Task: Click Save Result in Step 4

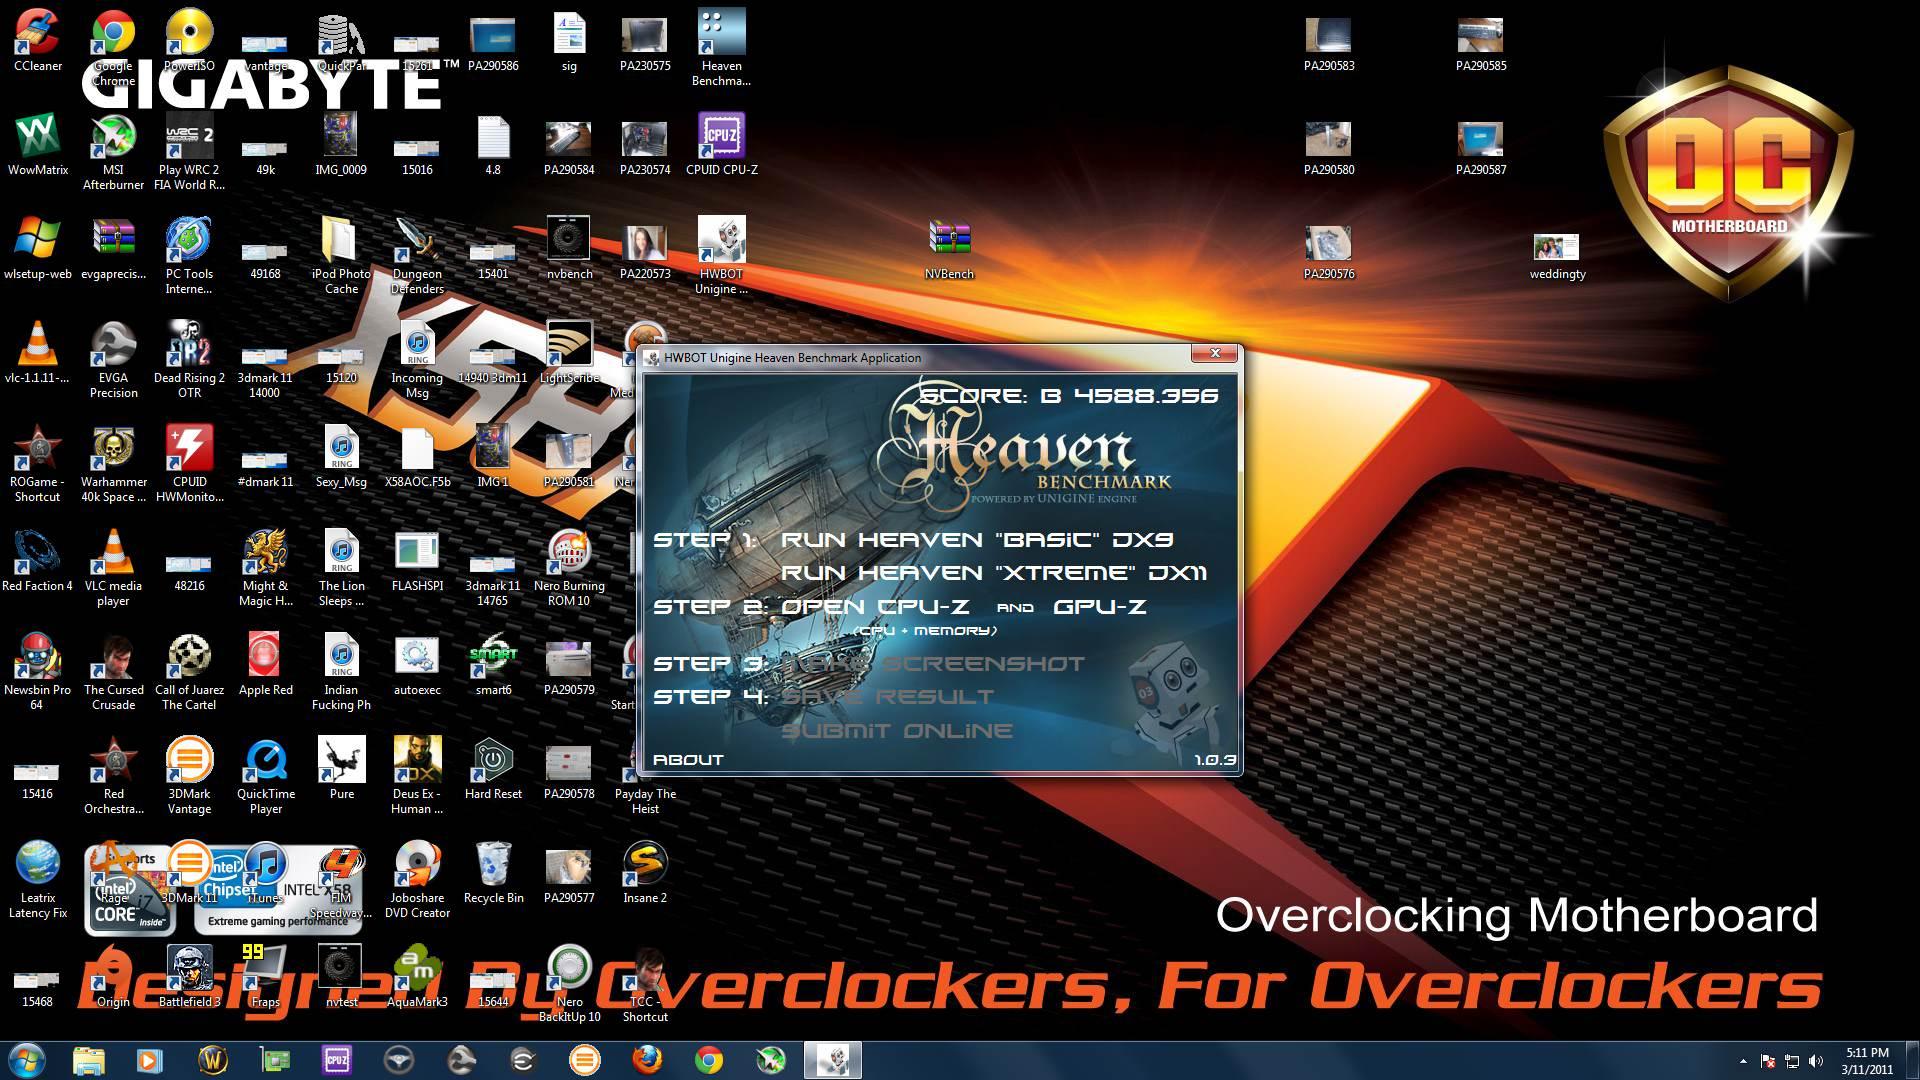Action: coord(887,697)
